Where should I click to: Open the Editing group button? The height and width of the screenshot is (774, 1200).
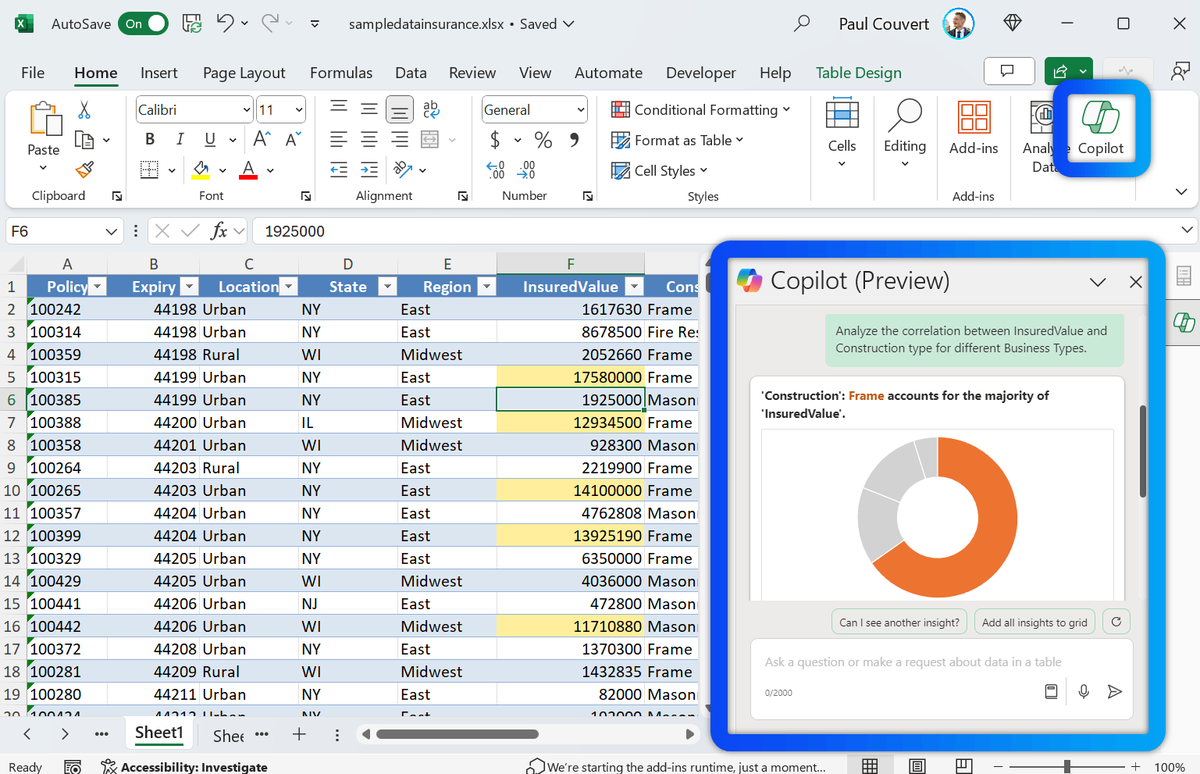pyautogui.click(x=905, y=133)
